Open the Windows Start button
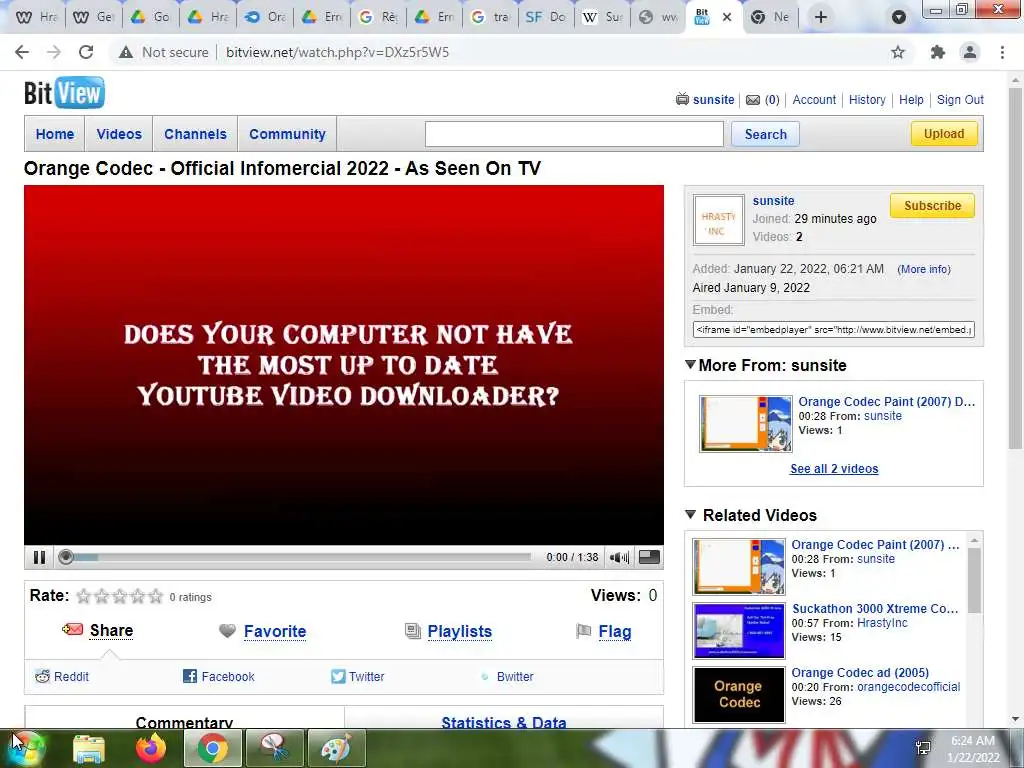Screen dimensions: 1024x768 27,748
